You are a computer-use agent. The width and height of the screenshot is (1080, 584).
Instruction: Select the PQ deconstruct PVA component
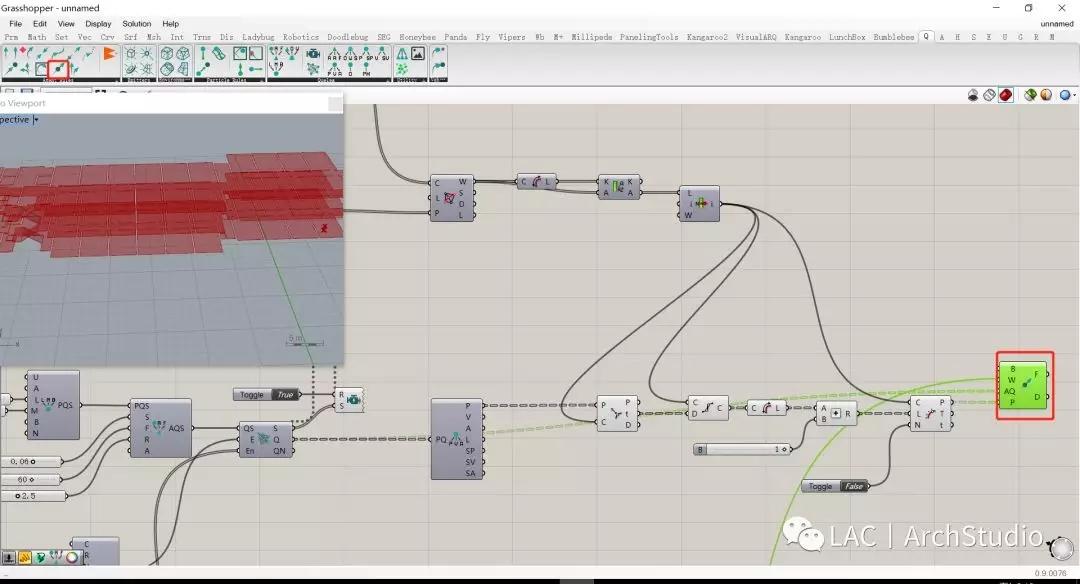pos(457,439)
